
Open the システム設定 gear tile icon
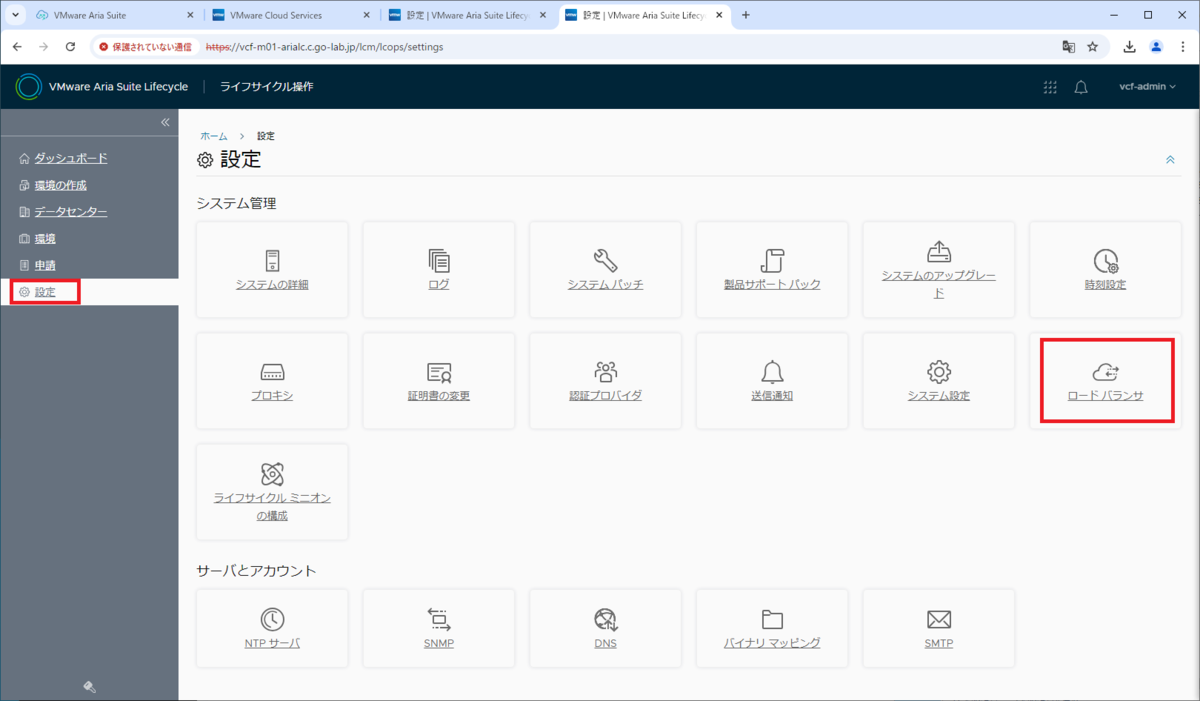click(938, 372)
